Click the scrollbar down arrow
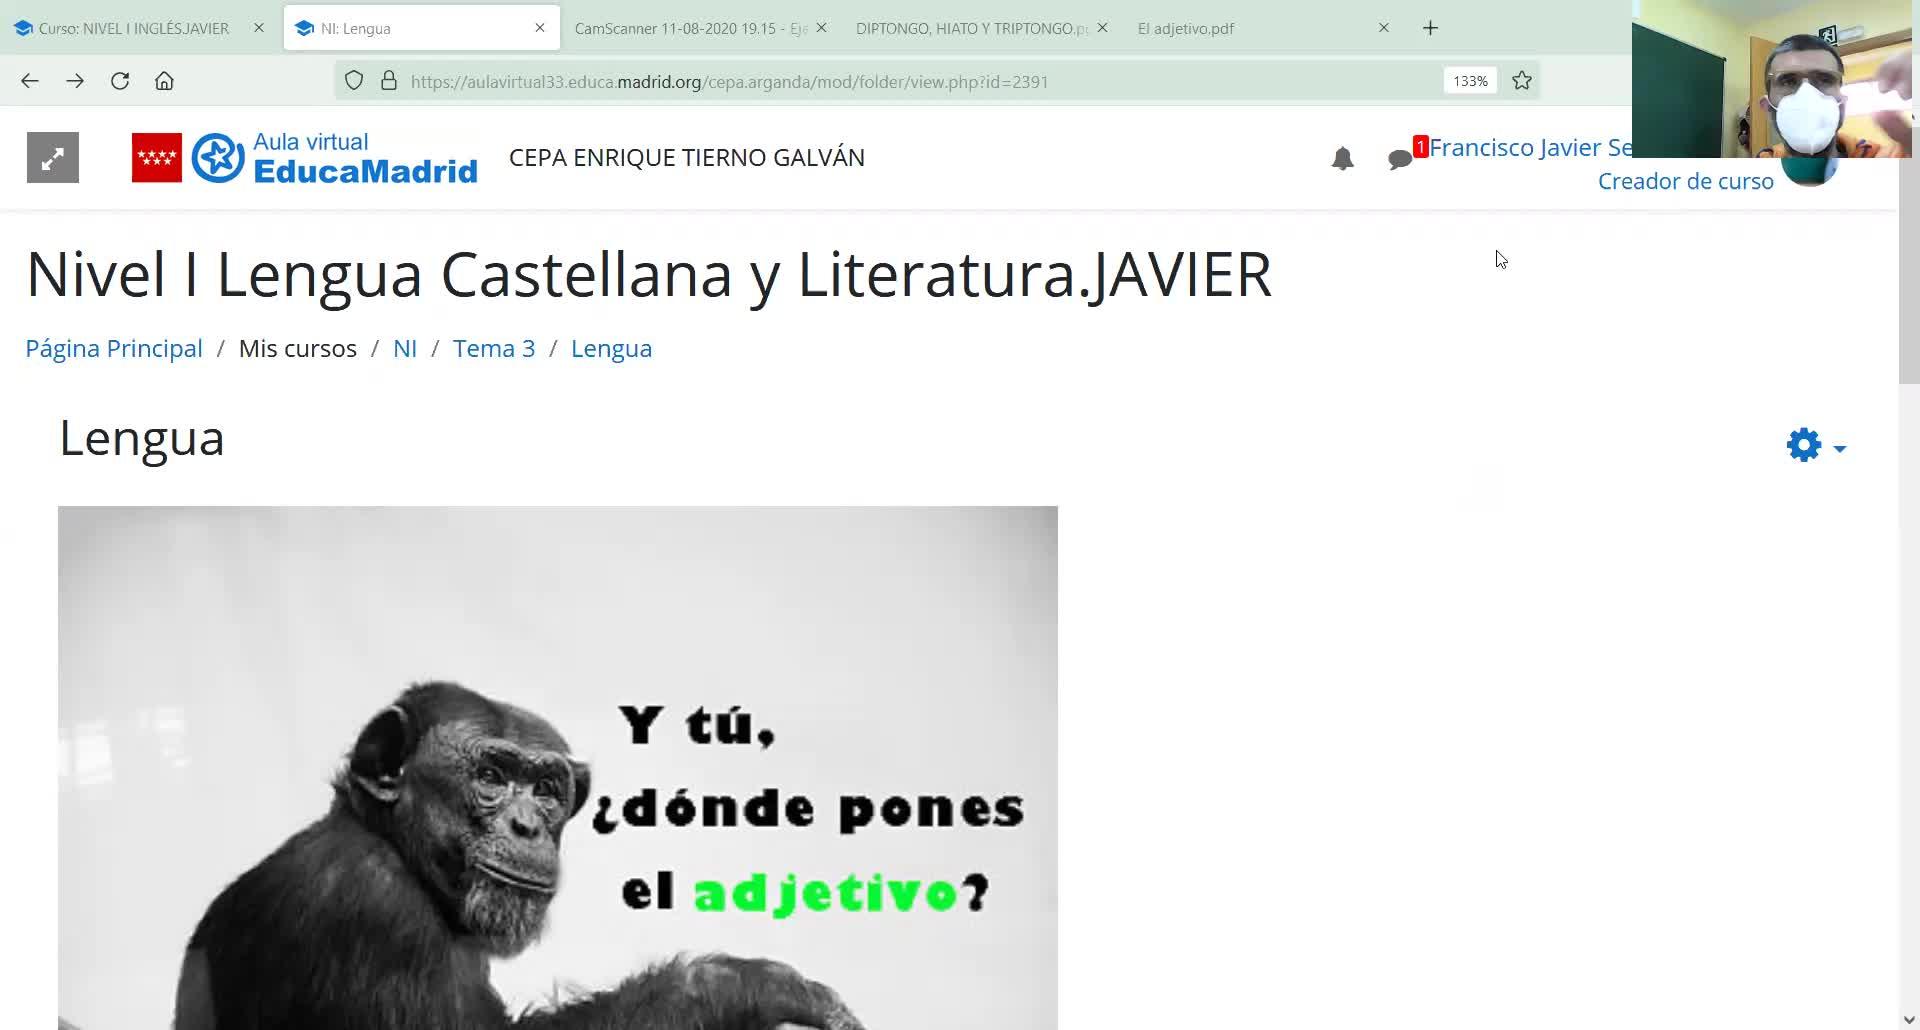 pos(1909,1019)
